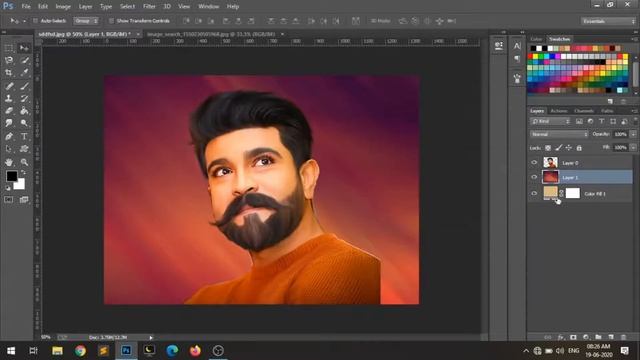Filter for pixel layers

tap(579, 121)
